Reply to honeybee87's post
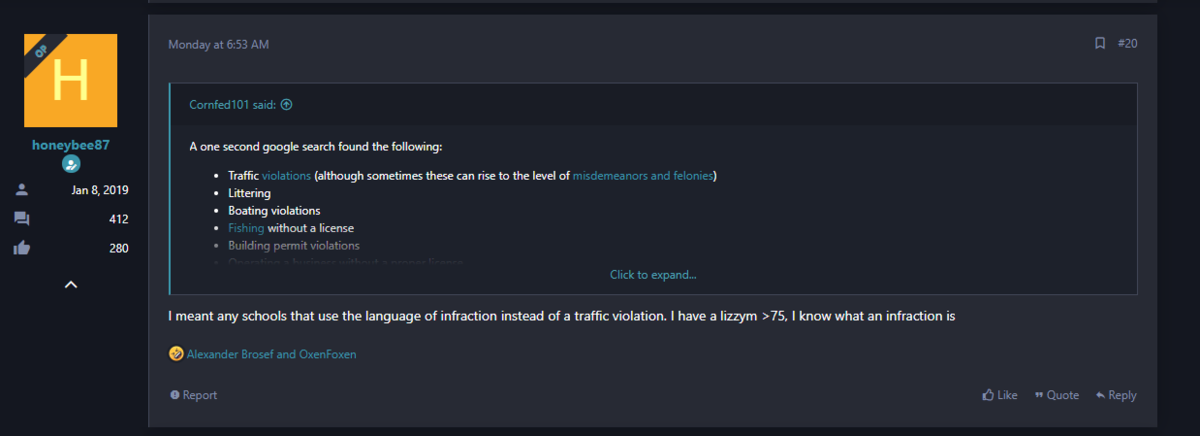The width and height of the screenshot is (1200, 436). (1116, 395)
